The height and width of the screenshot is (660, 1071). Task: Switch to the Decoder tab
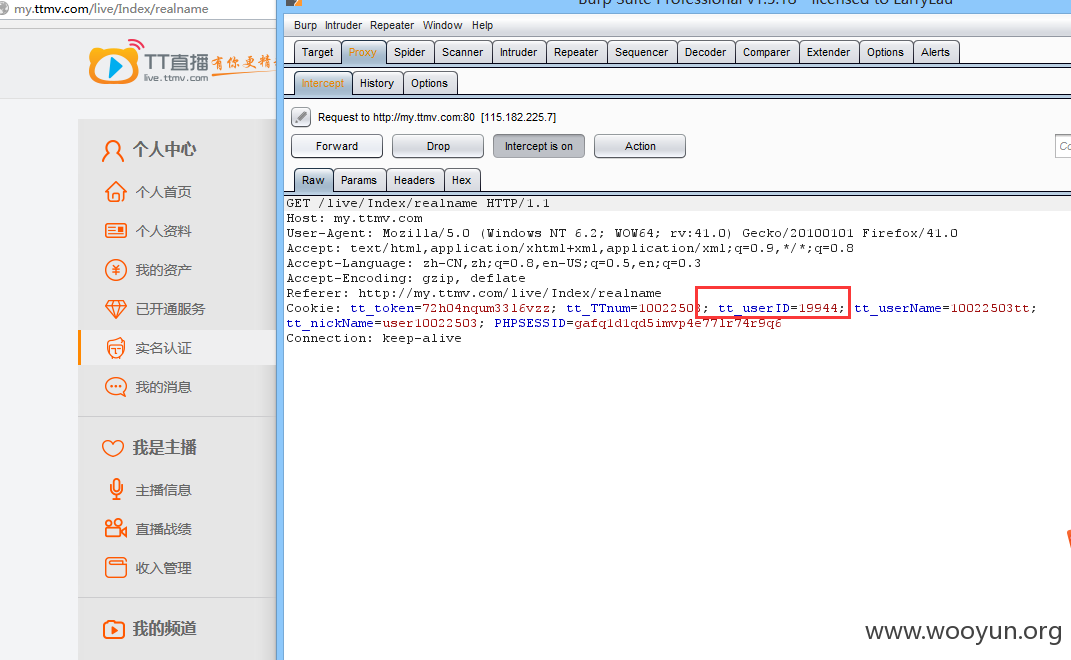pyautogui.click(x=705, y=52)
